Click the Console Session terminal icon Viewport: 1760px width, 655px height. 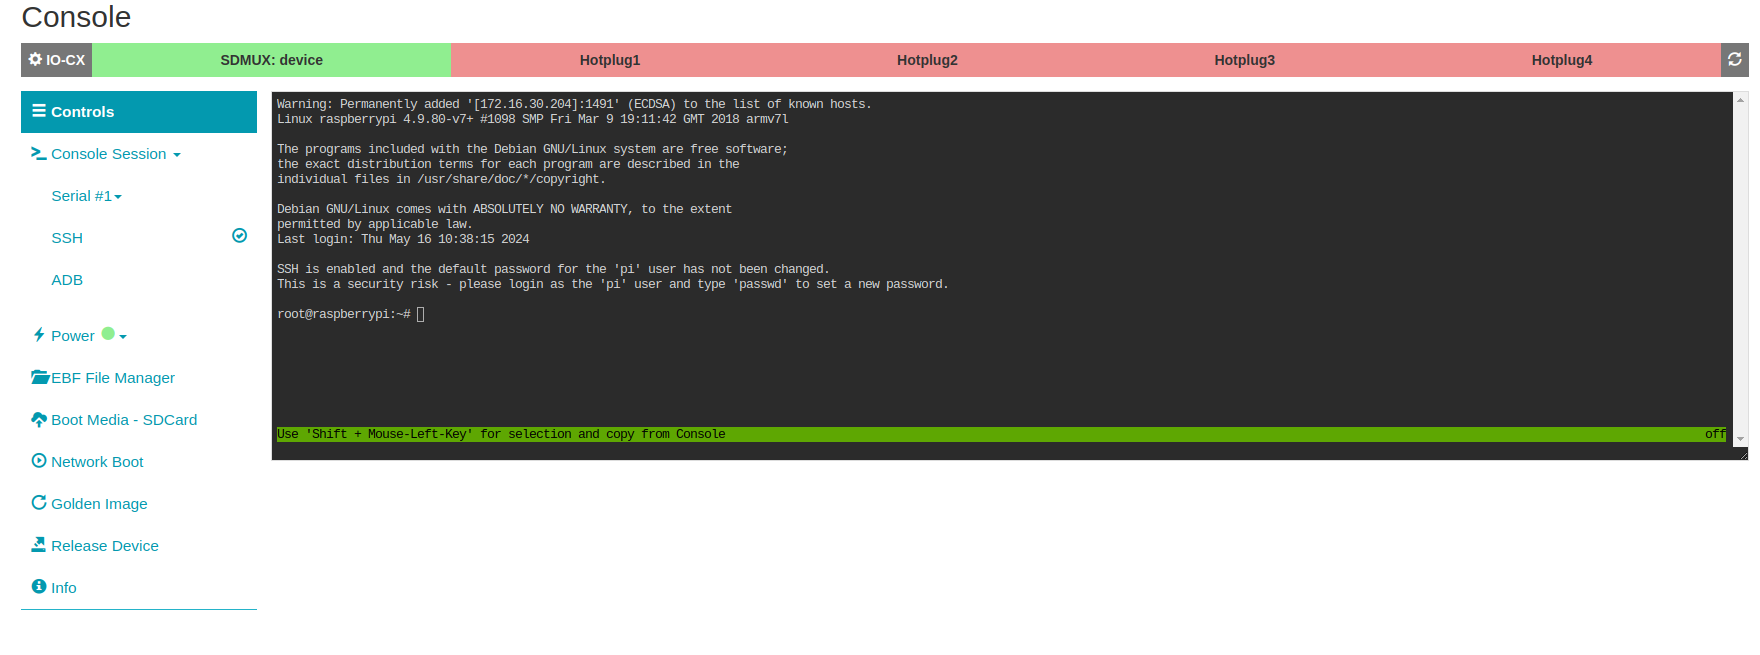[x=39, y=153]
